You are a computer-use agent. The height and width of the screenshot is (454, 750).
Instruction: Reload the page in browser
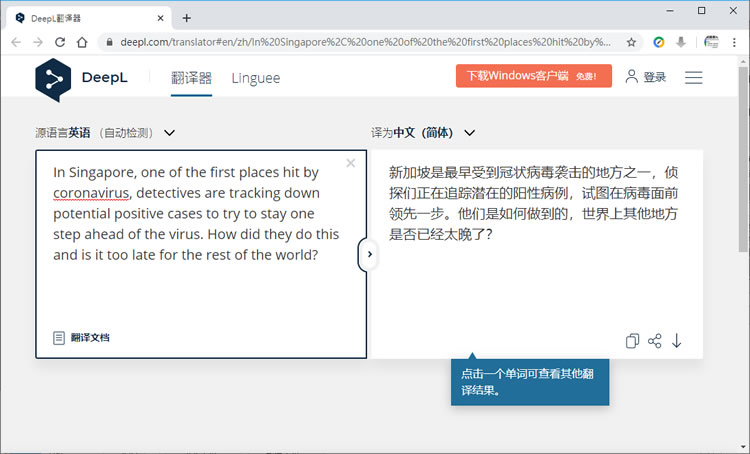tap(60, 42)
